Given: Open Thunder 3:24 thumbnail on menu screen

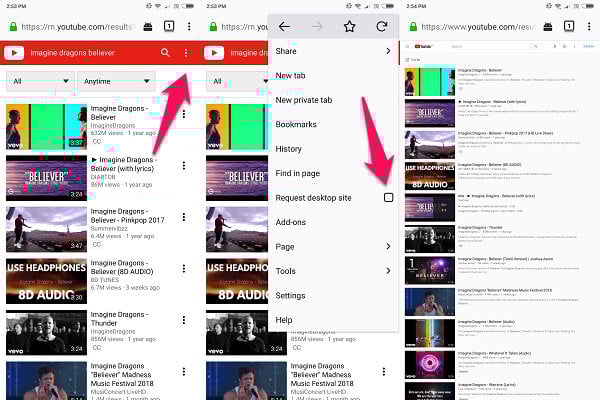Looking at the screenshot, I should coord(246,333).
